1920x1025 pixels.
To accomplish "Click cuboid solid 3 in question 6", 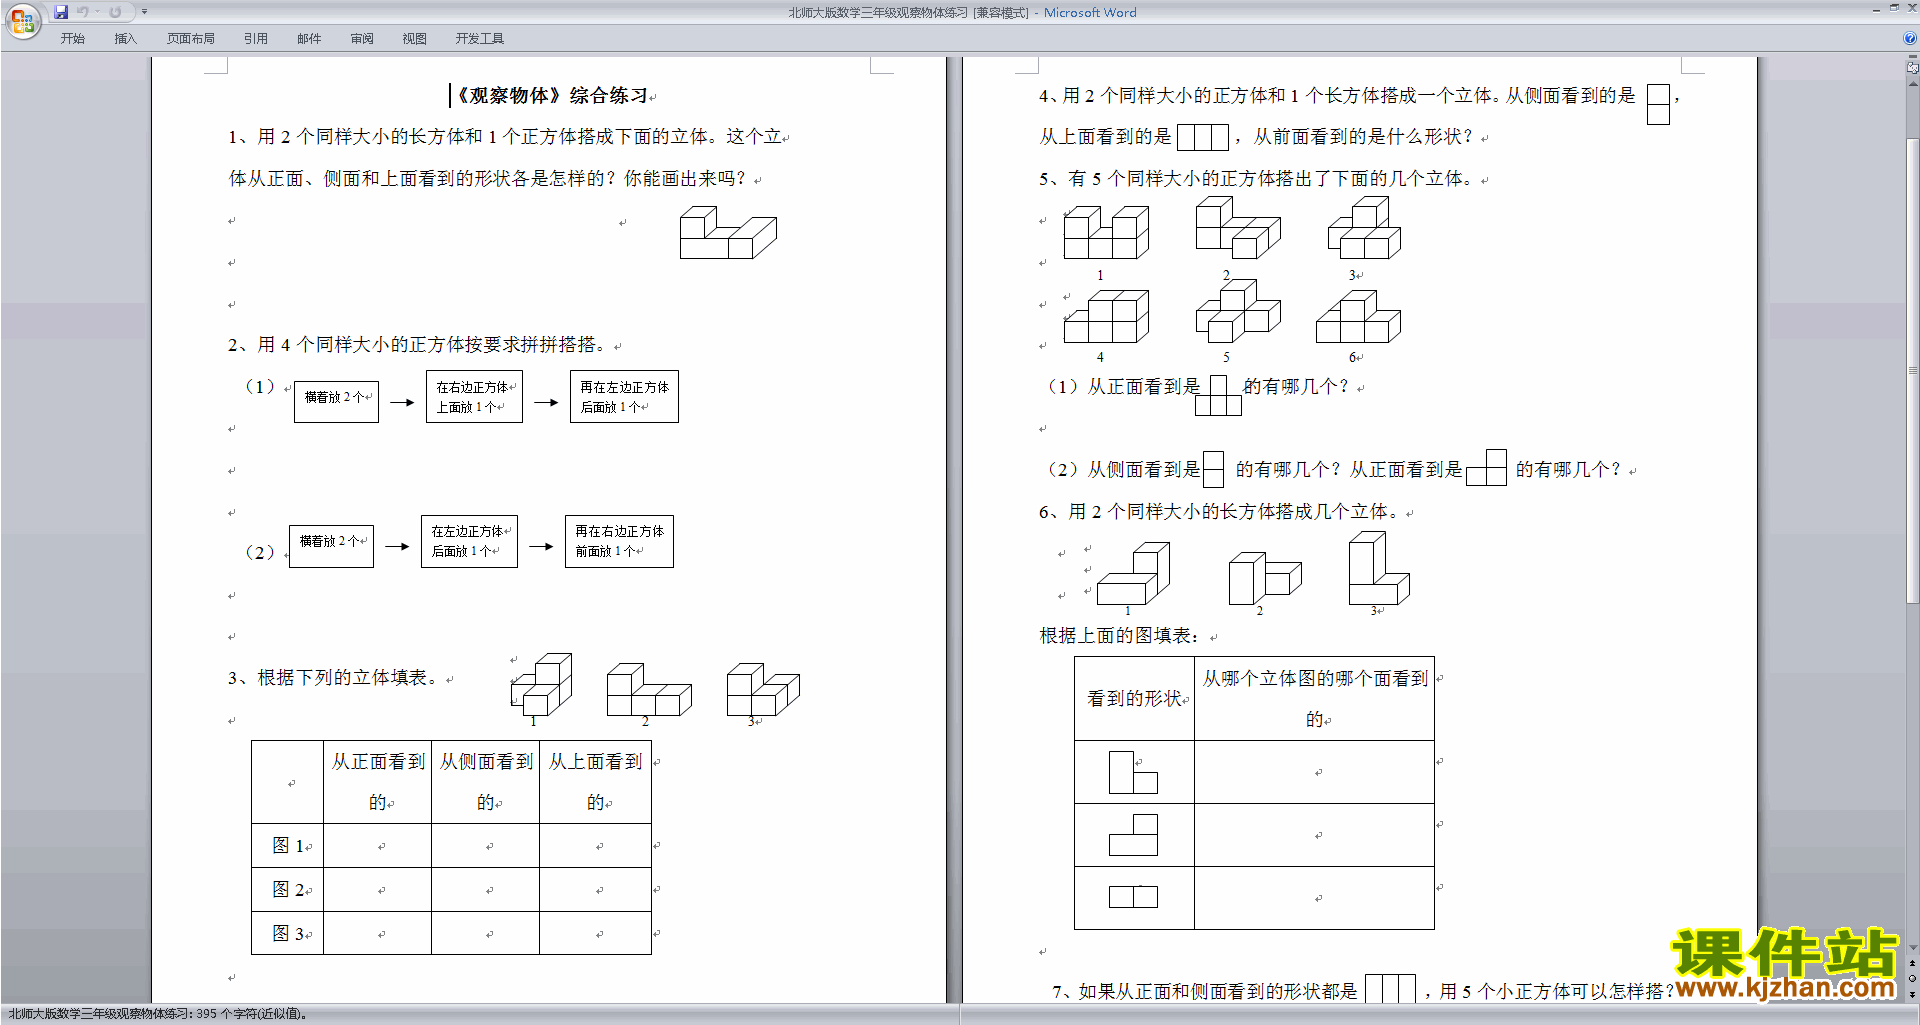I will coord(1379,568).
